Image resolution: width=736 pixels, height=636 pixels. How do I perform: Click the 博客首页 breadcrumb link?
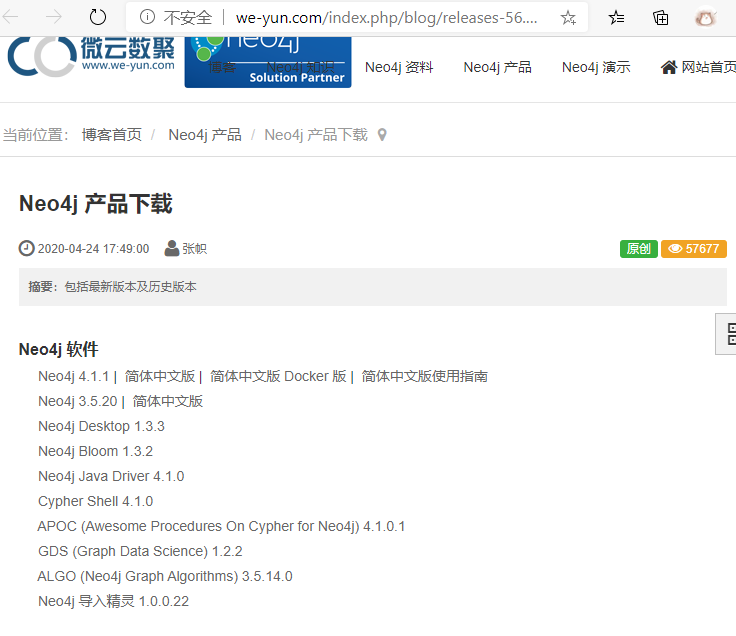point(112,135)
